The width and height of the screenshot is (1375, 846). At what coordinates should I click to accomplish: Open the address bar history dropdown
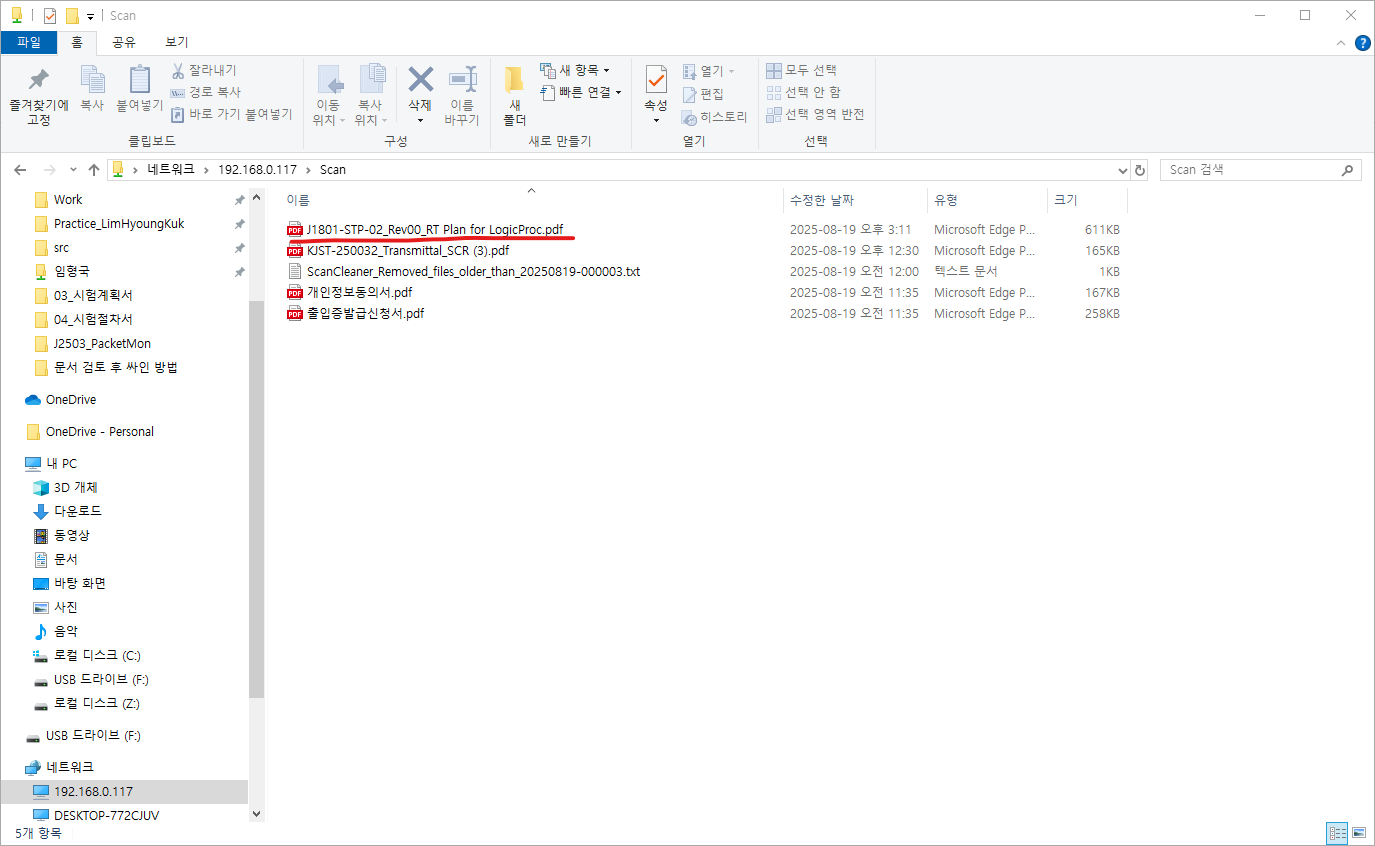(1121, 170)
